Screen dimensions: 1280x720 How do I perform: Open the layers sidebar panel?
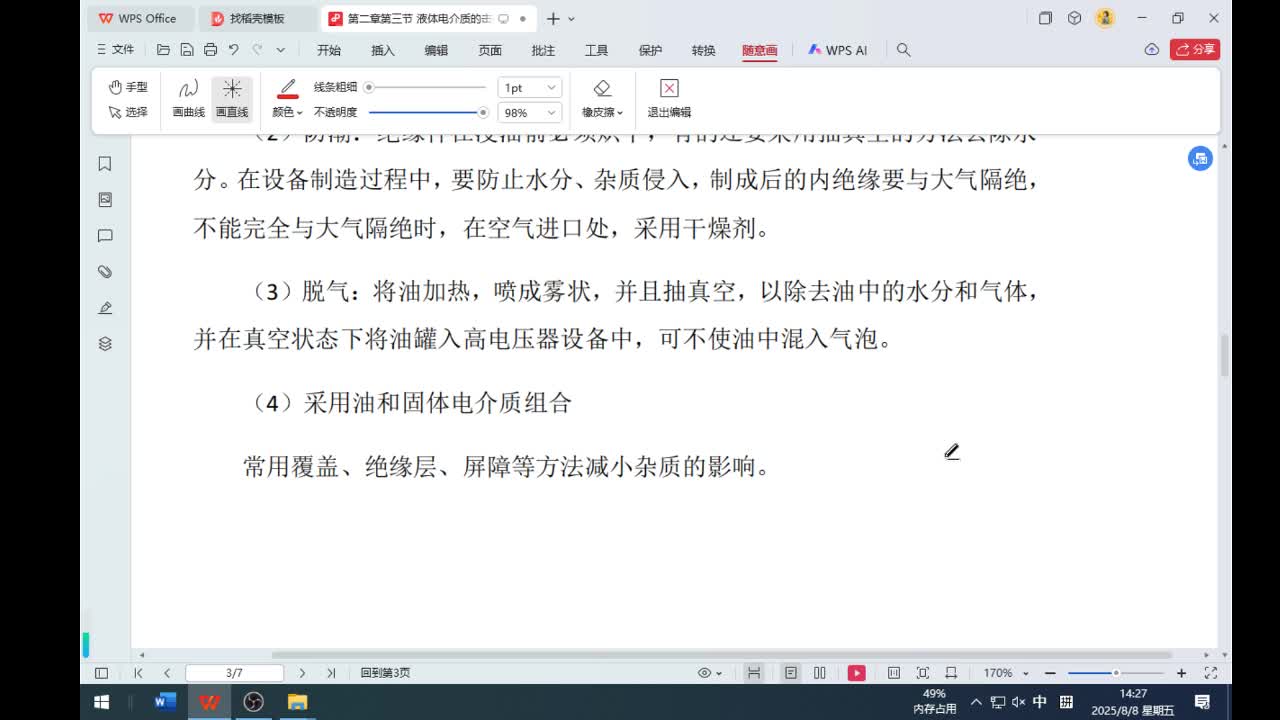(105, 344)
